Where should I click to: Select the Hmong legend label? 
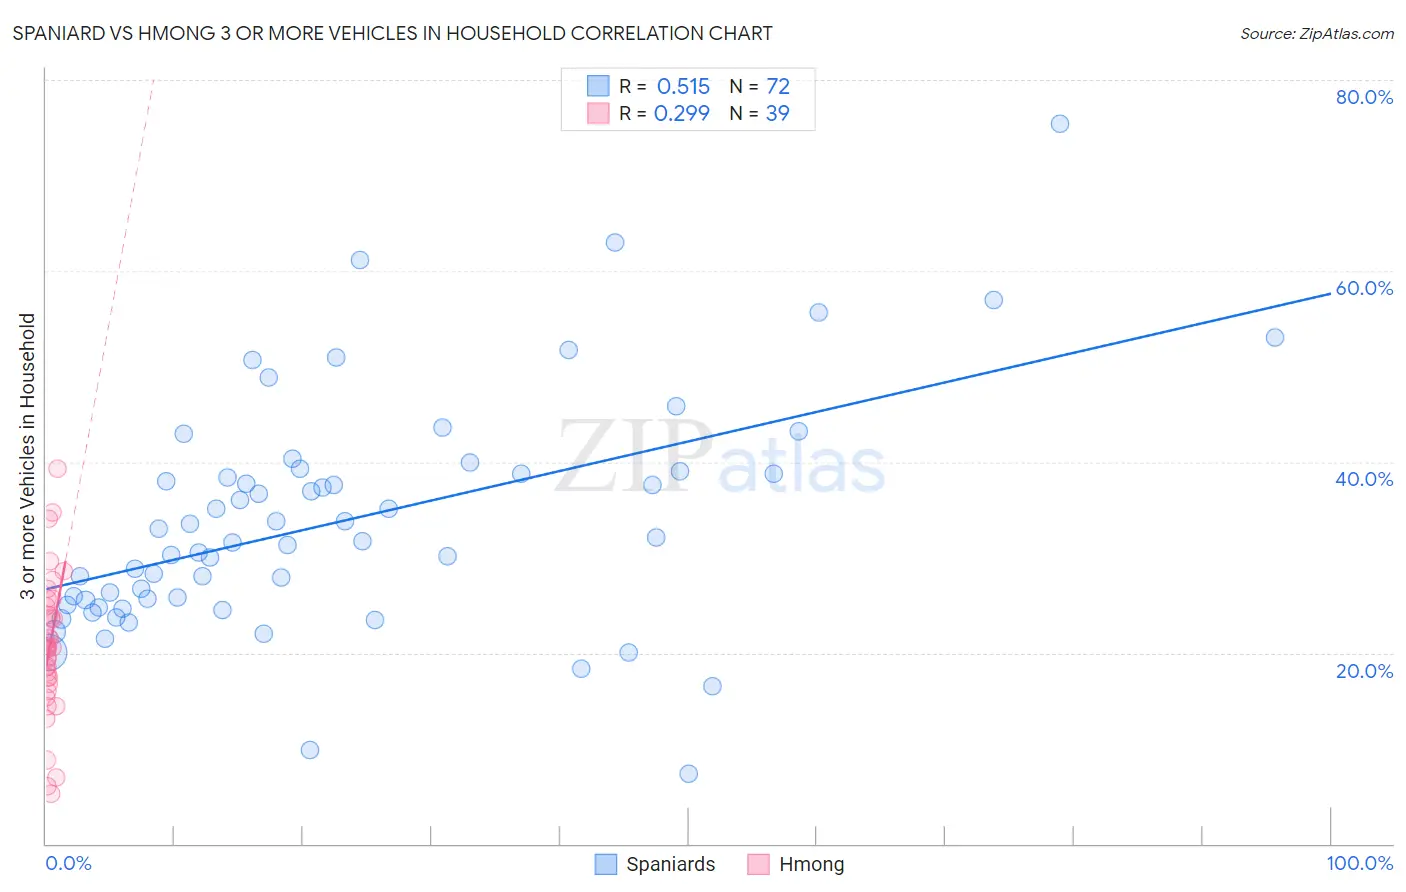click(x=811, y=864)
